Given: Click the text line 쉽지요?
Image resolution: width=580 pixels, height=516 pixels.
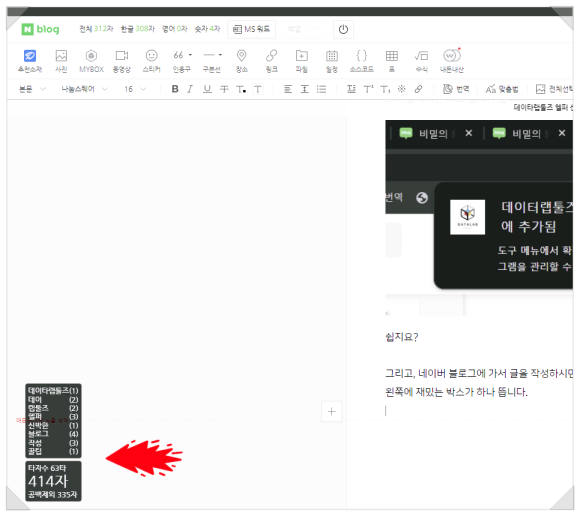Looking at the screenshot, I should tap(402, 337).
